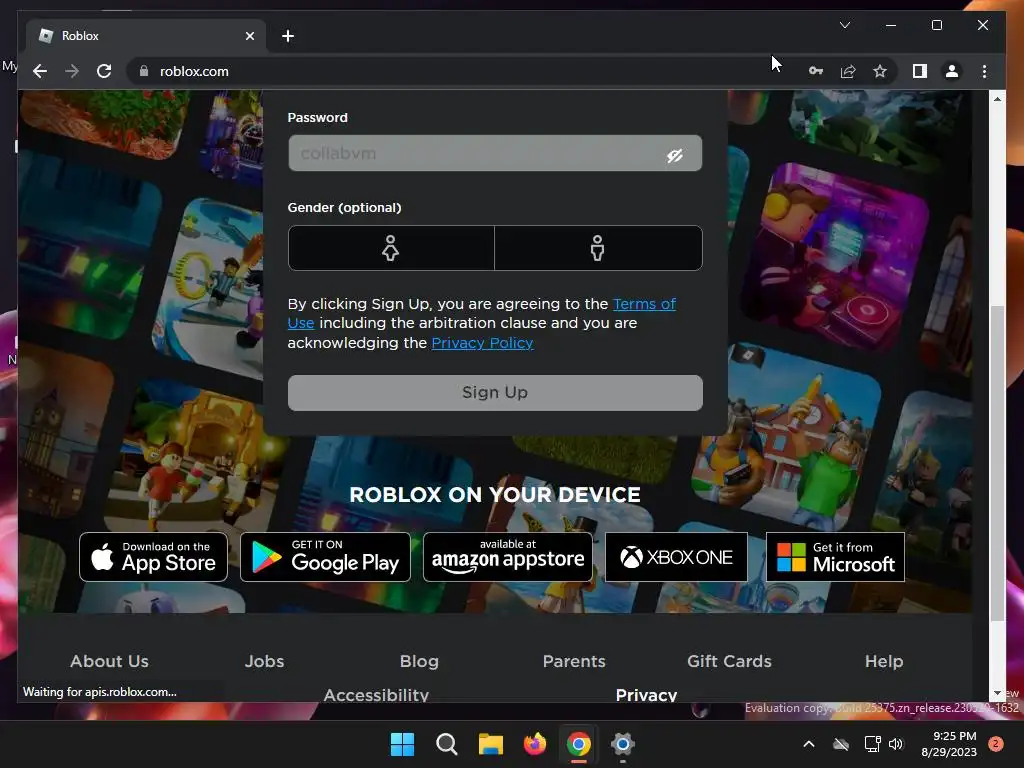Viewport: 1024px width, 768px height.
Task: Click the OneDrive cloud tray icon
Action: click(x=841, y=744)
